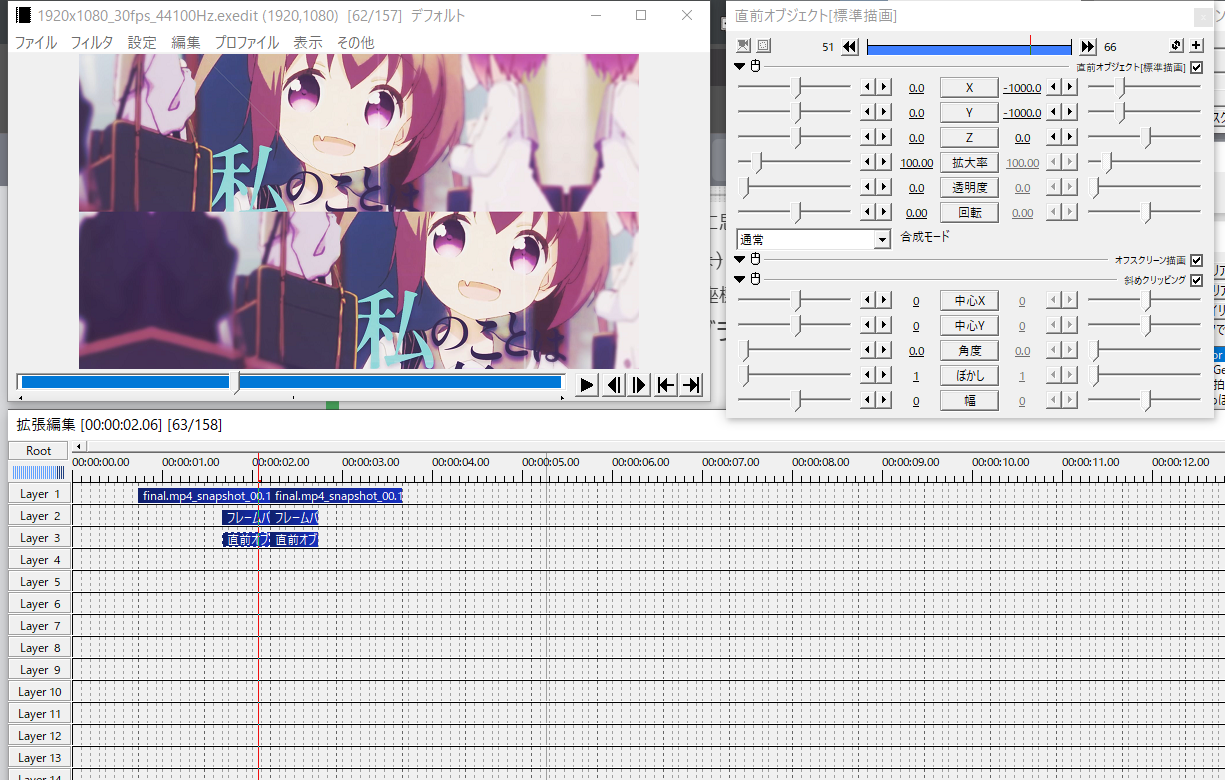The width and height of the screenshot is (1225, 780).
Task: Play the preview in the main window
Action: (587, 385)
